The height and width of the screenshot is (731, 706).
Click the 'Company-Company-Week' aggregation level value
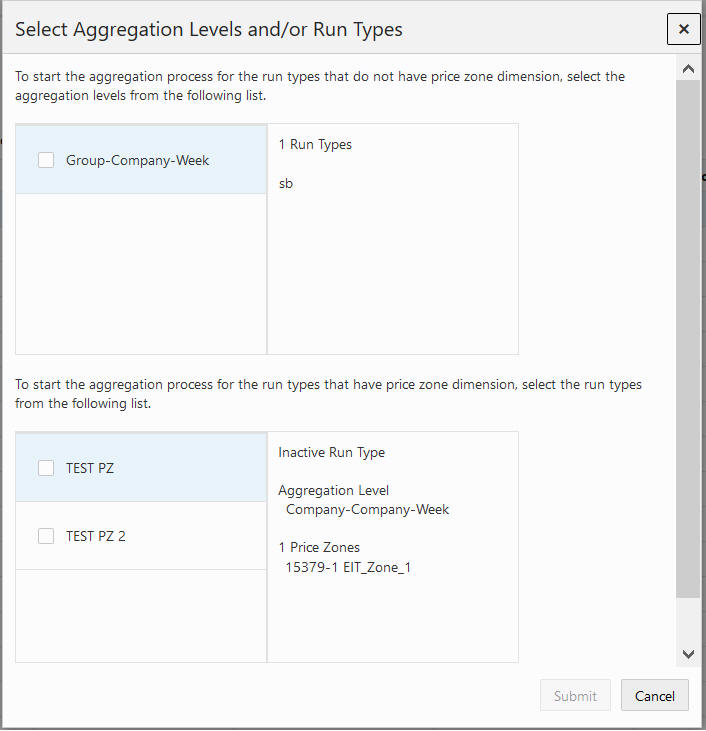[x=367, y=509]
